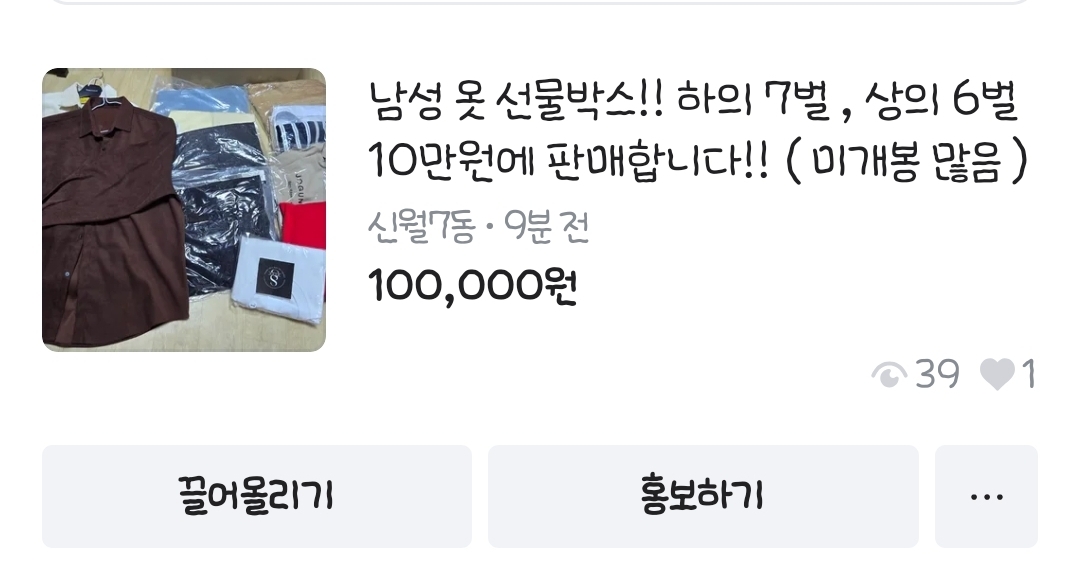Open the clothing listing thumbnail image
The width and height of the screenshot is (1079, 586).
pos(184,210)
